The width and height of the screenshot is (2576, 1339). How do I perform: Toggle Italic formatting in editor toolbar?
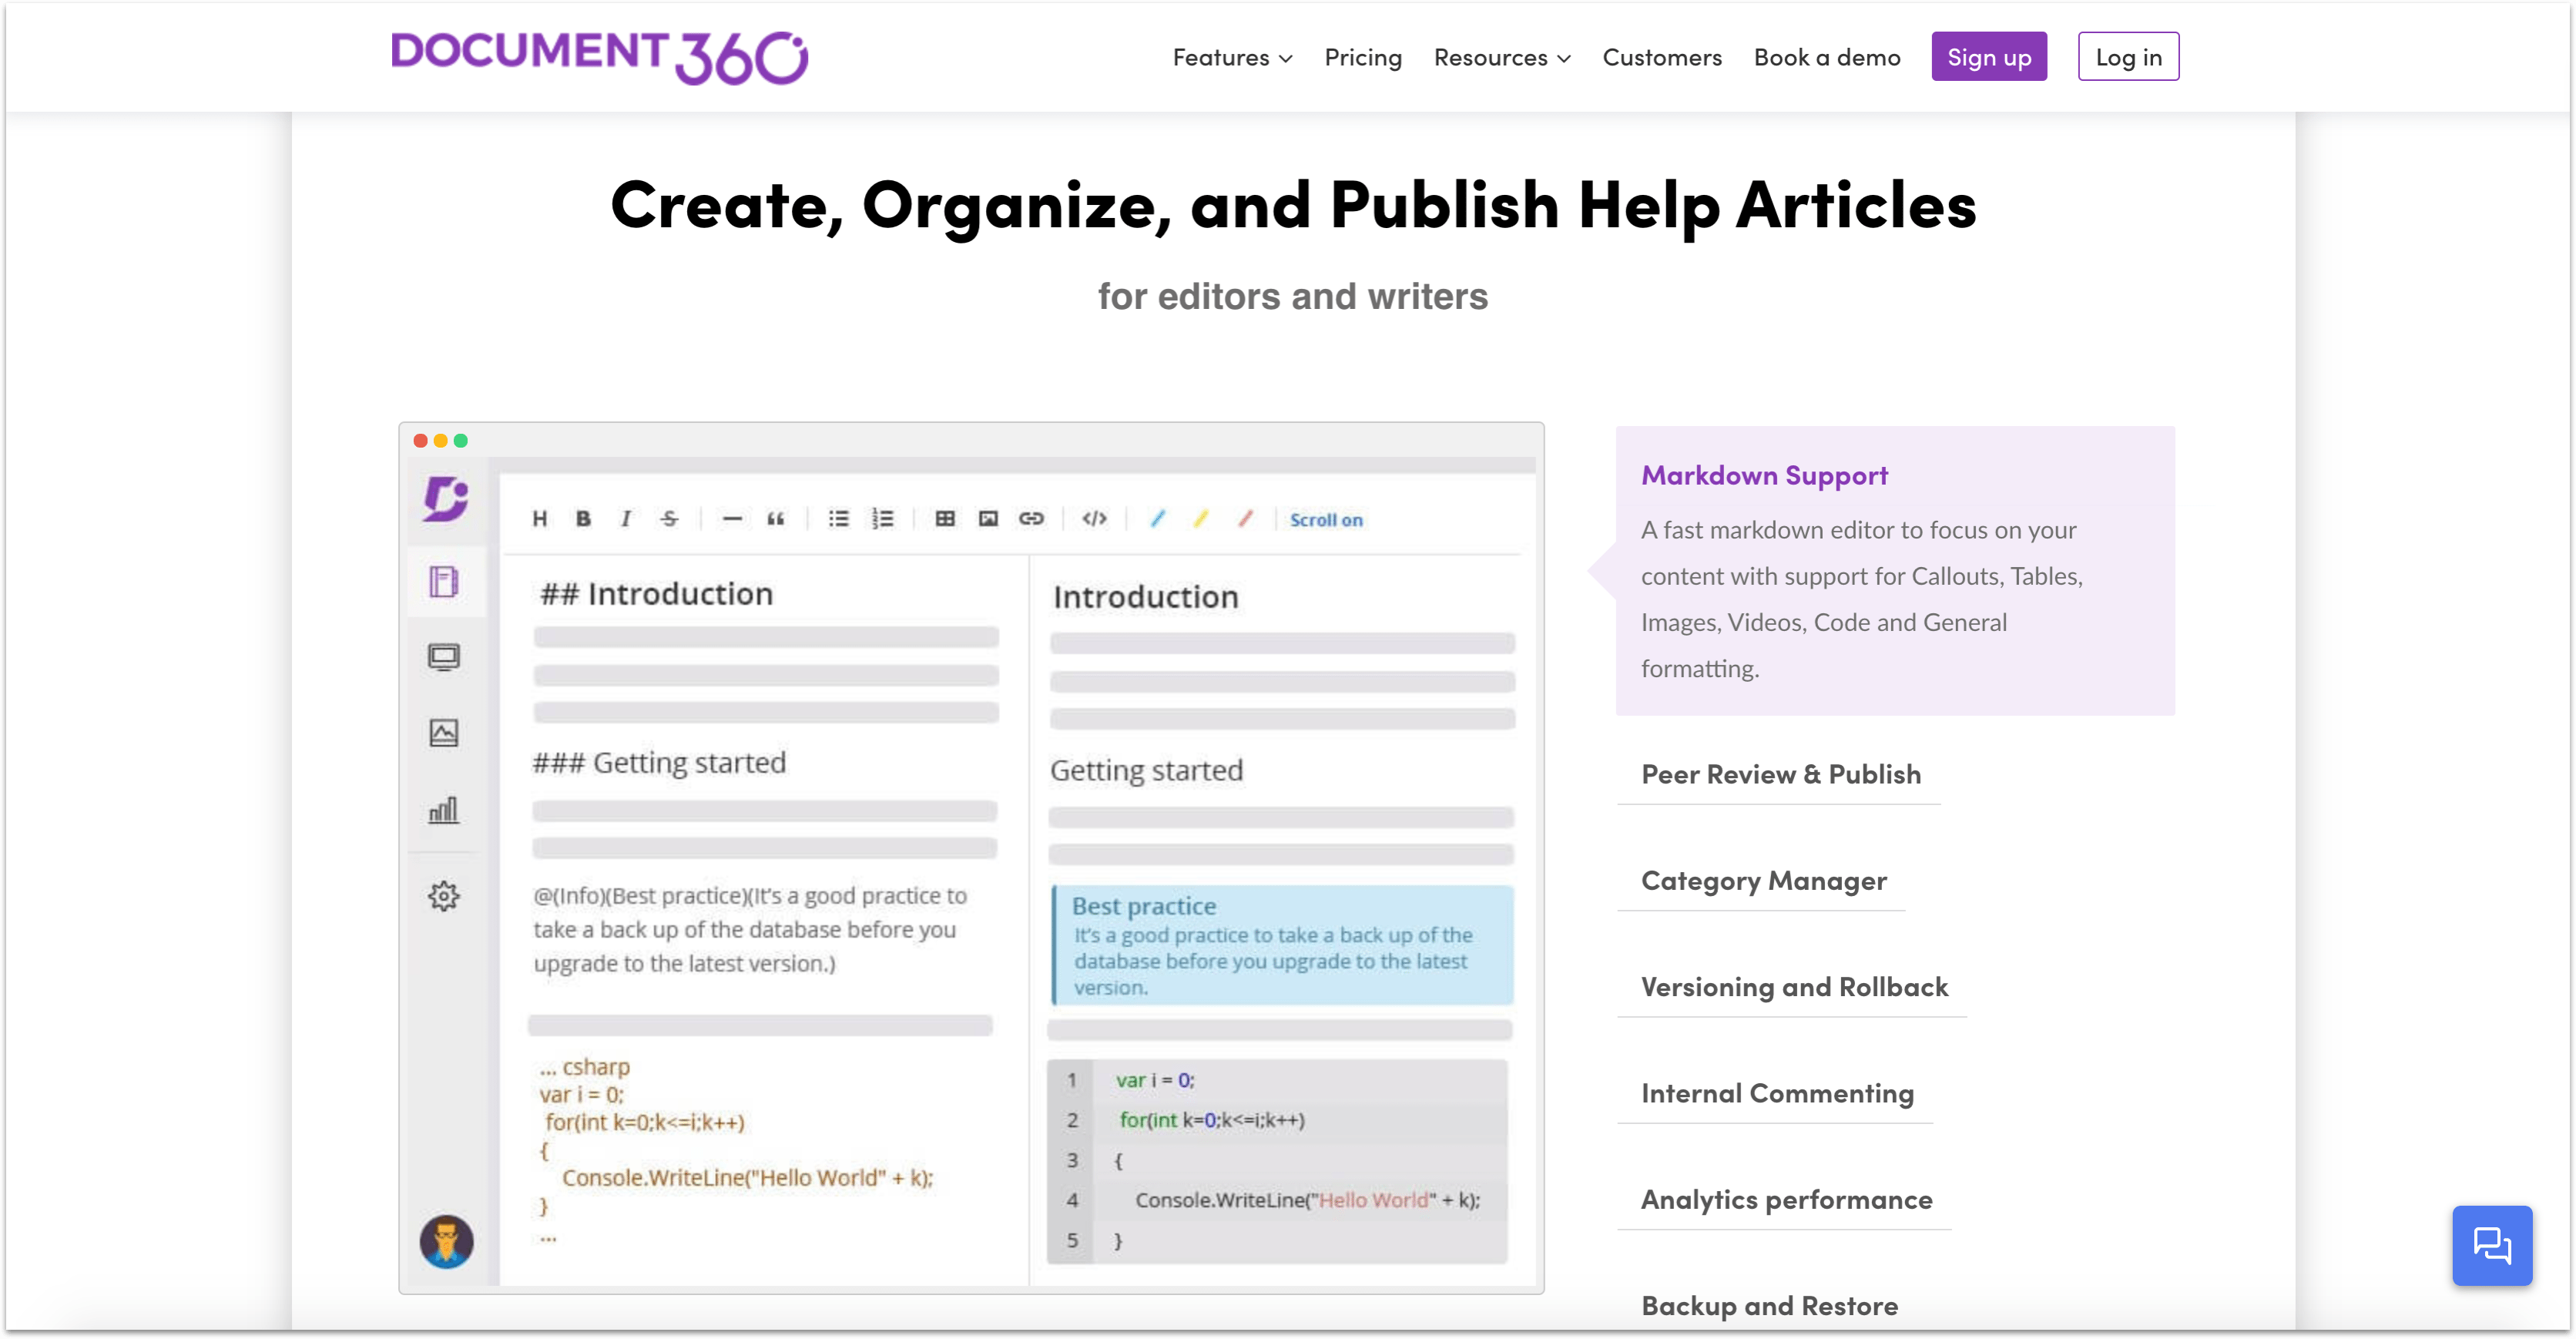[626, 518]
